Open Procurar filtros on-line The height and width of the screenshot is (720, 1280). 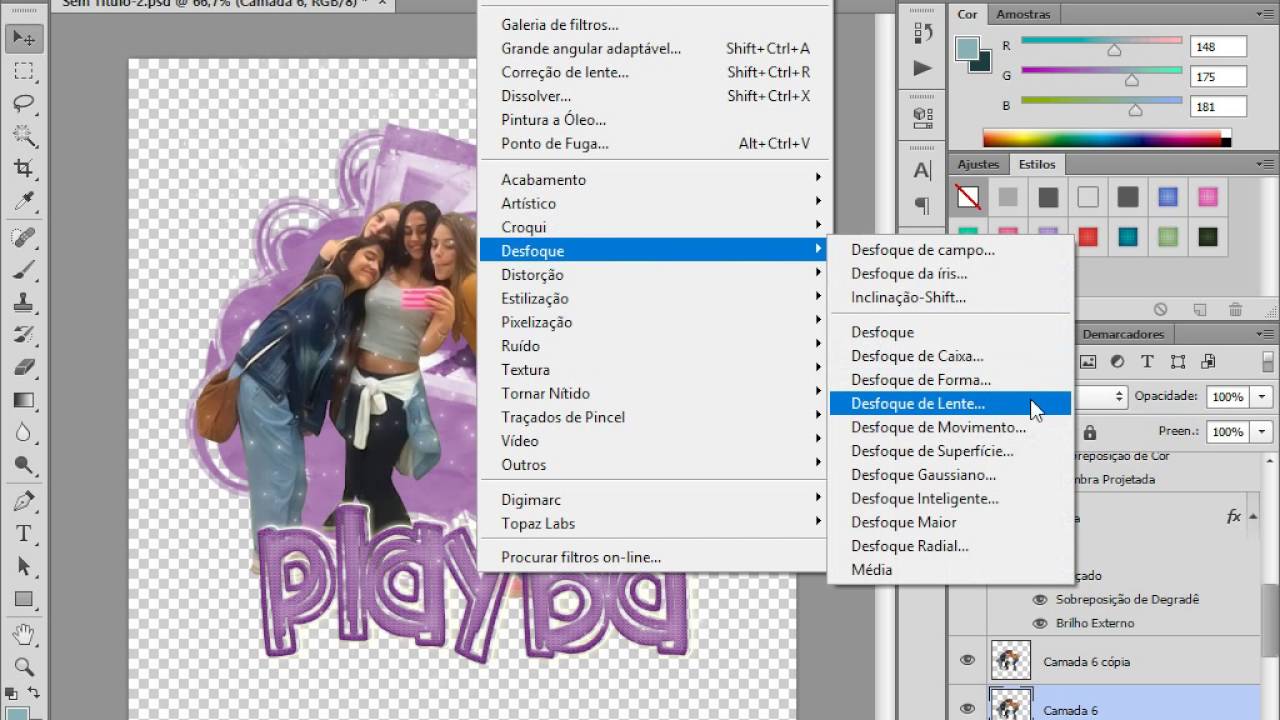(655, 558)
